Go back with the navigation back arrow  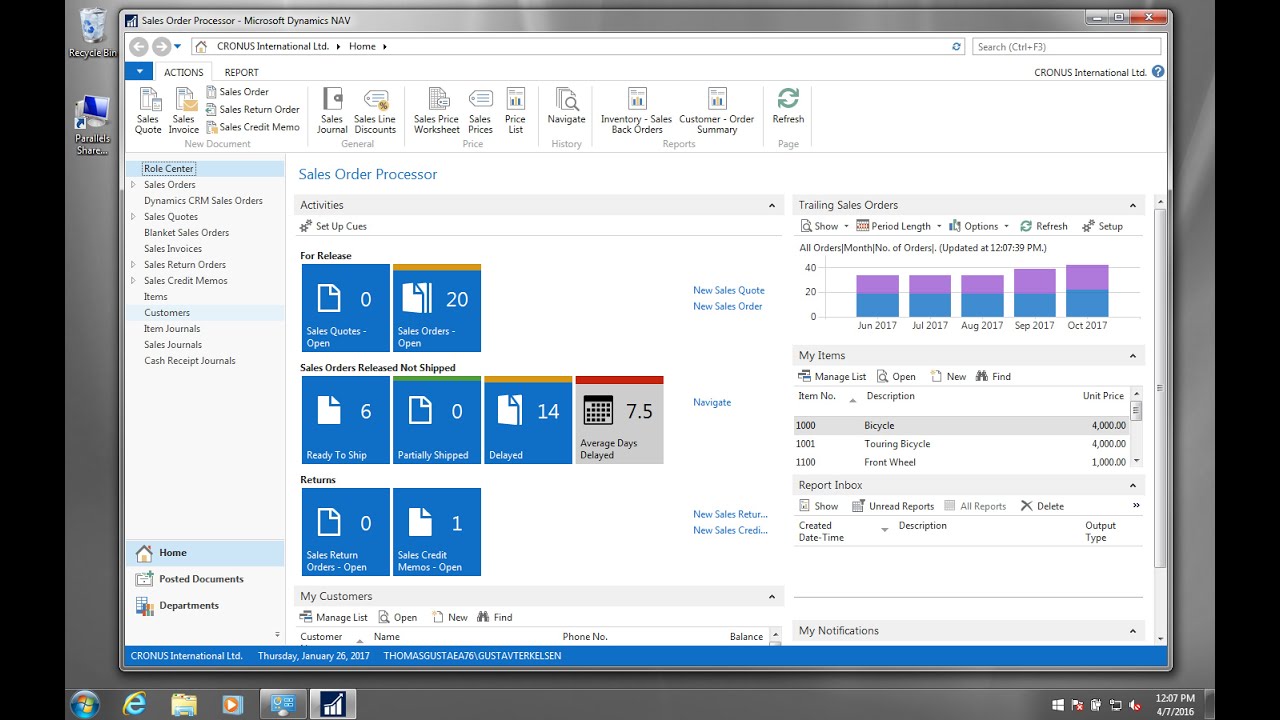click(x=138, y=46)
